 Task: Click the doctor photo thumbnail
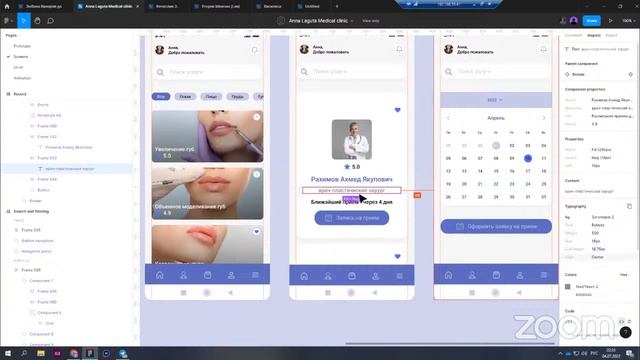(352, 140)
